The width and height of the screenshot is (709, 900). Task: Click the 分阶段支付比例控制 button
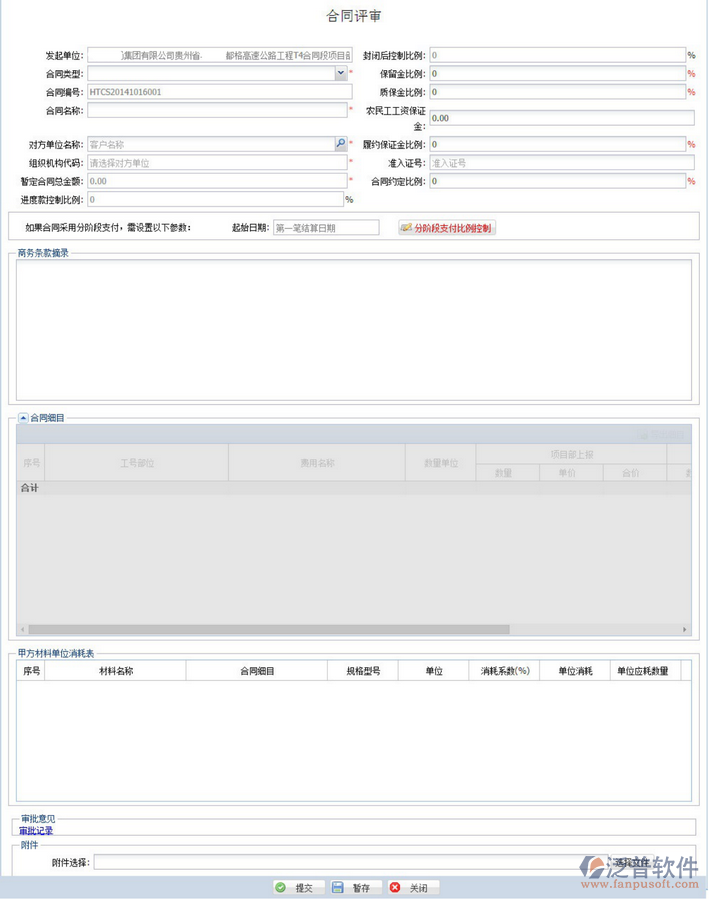click(447, 228)
